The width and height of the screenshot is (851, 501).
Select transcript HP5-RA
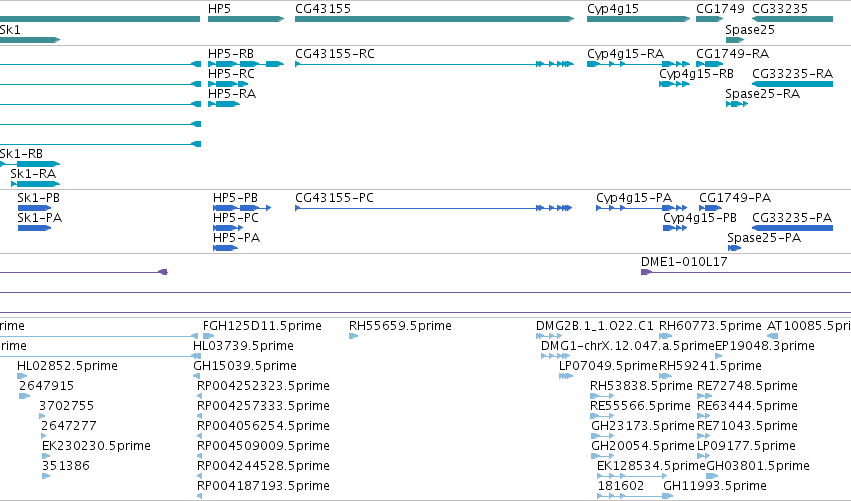224,104
